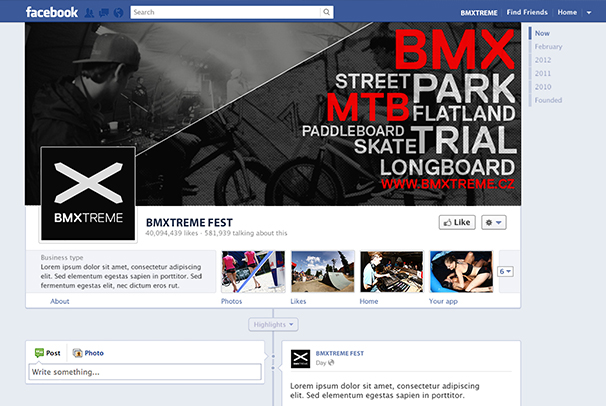Click the Write something text box
The width and height of the screenshot is (606, 406).
coord(145,372)
